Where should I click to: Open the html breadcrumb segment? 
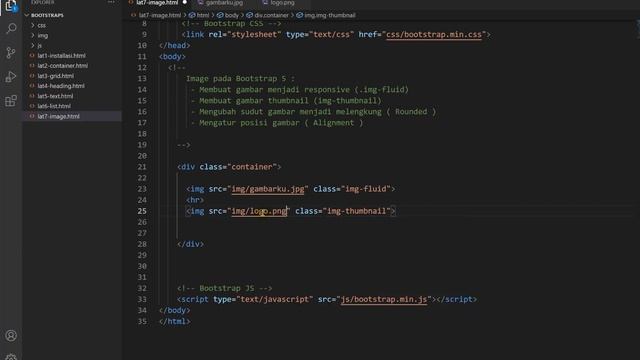coord(202,16)
